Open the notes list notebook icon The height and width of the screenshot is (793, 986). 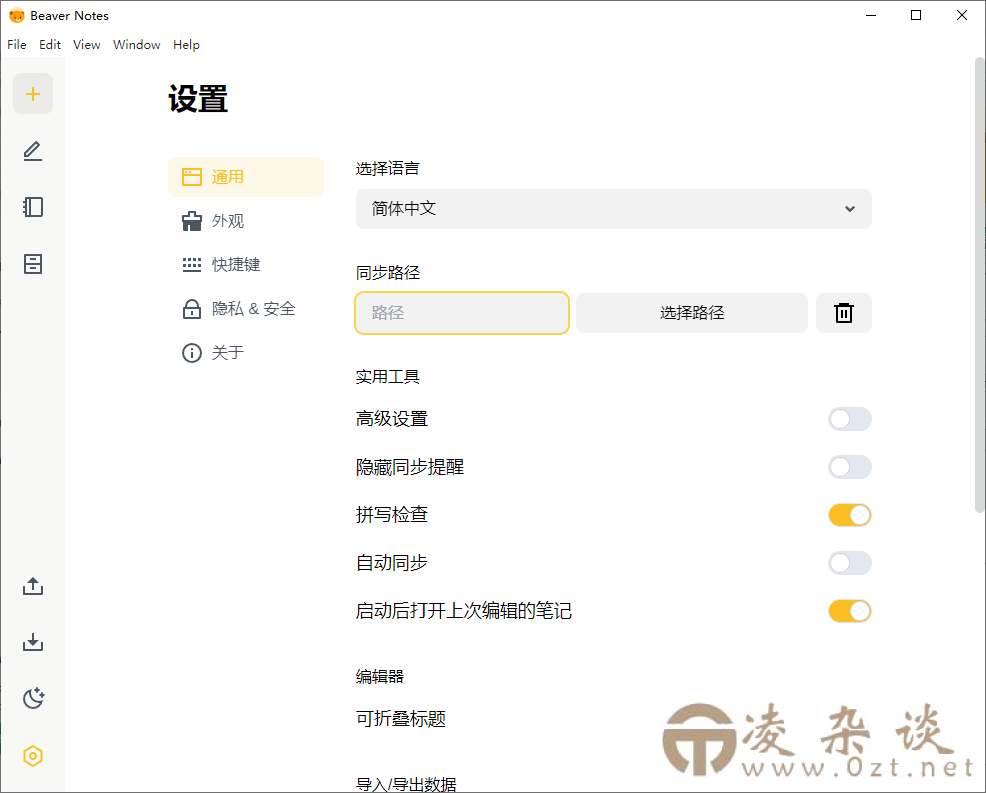point(33,207)
